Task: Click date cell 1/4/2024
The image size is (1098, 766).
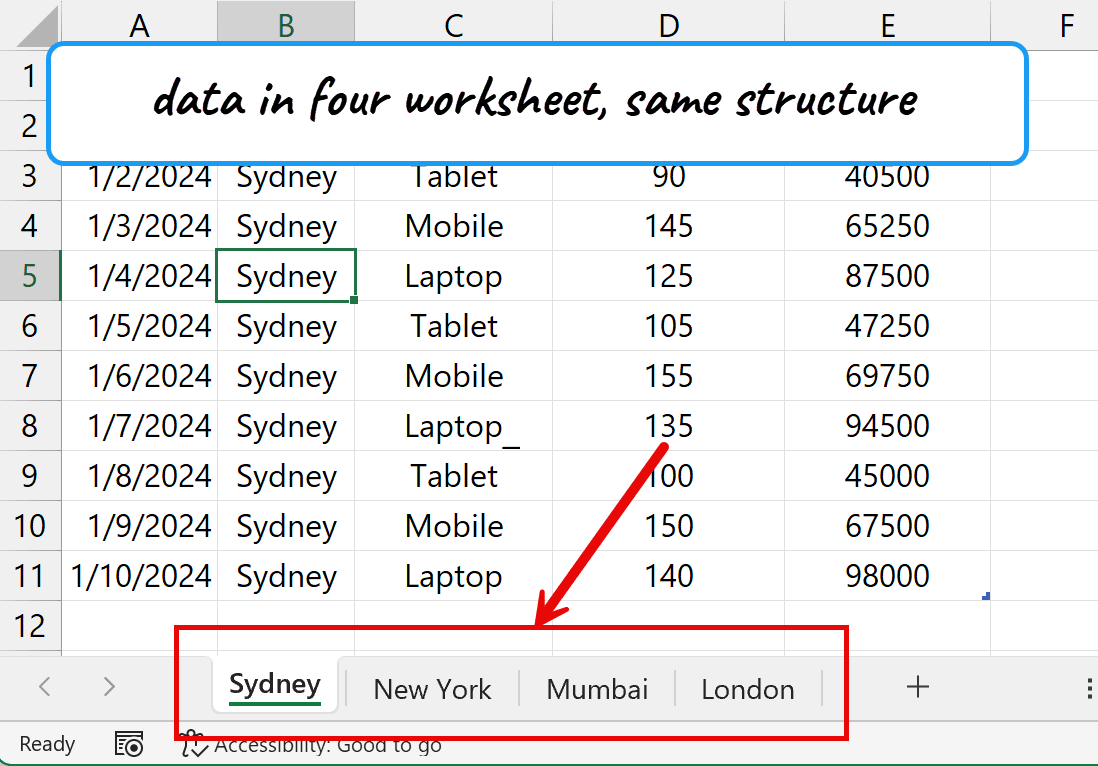Action: [139, 276]
